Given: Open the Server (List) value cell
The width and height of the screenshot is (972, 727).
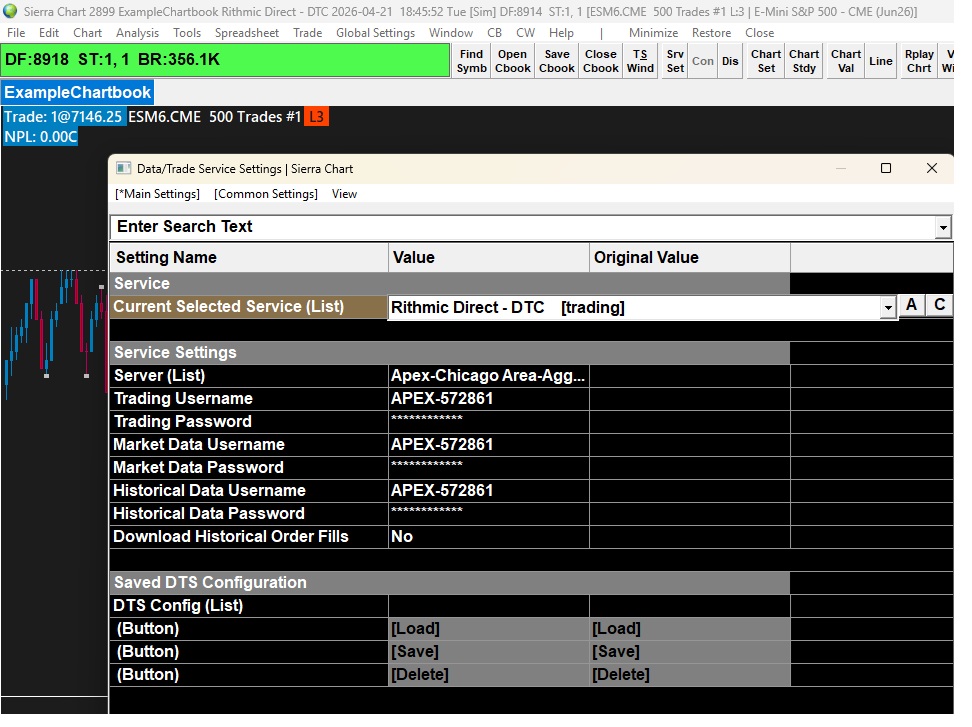Looking at the screenshot, I should (x=488, y=376).
